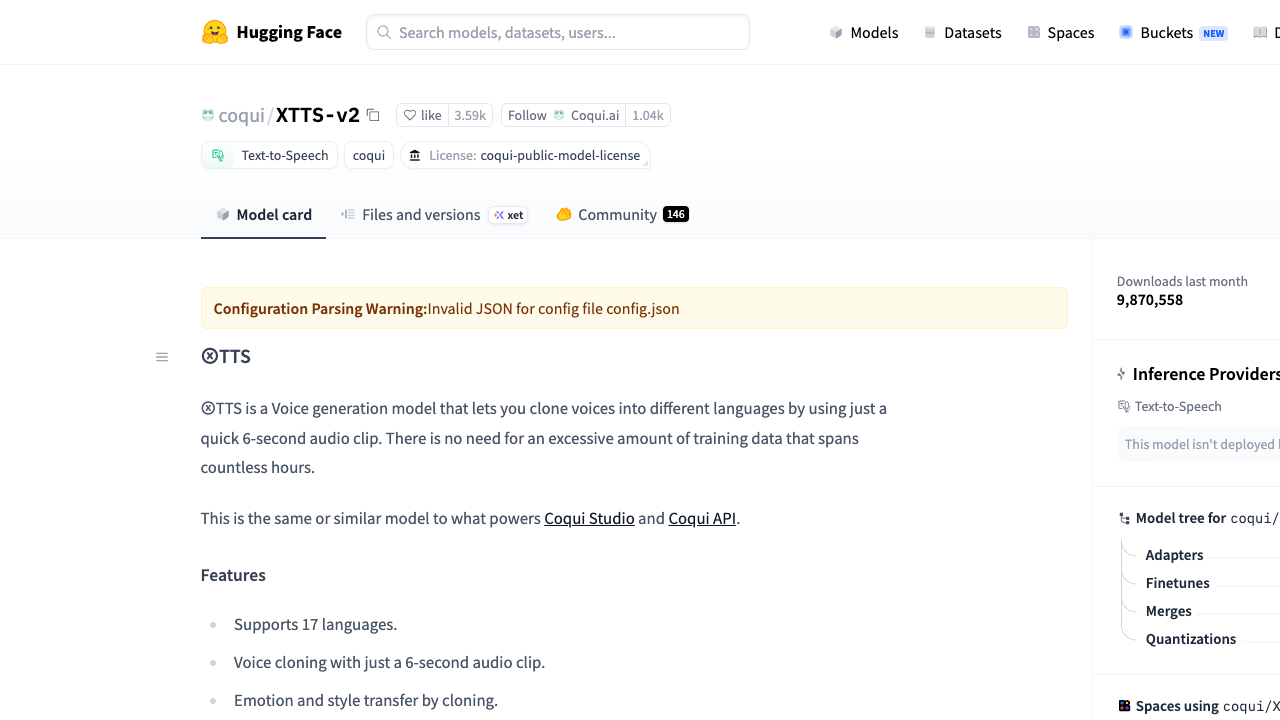Click the Inference Providers heading

click(x=1206, y=374)
